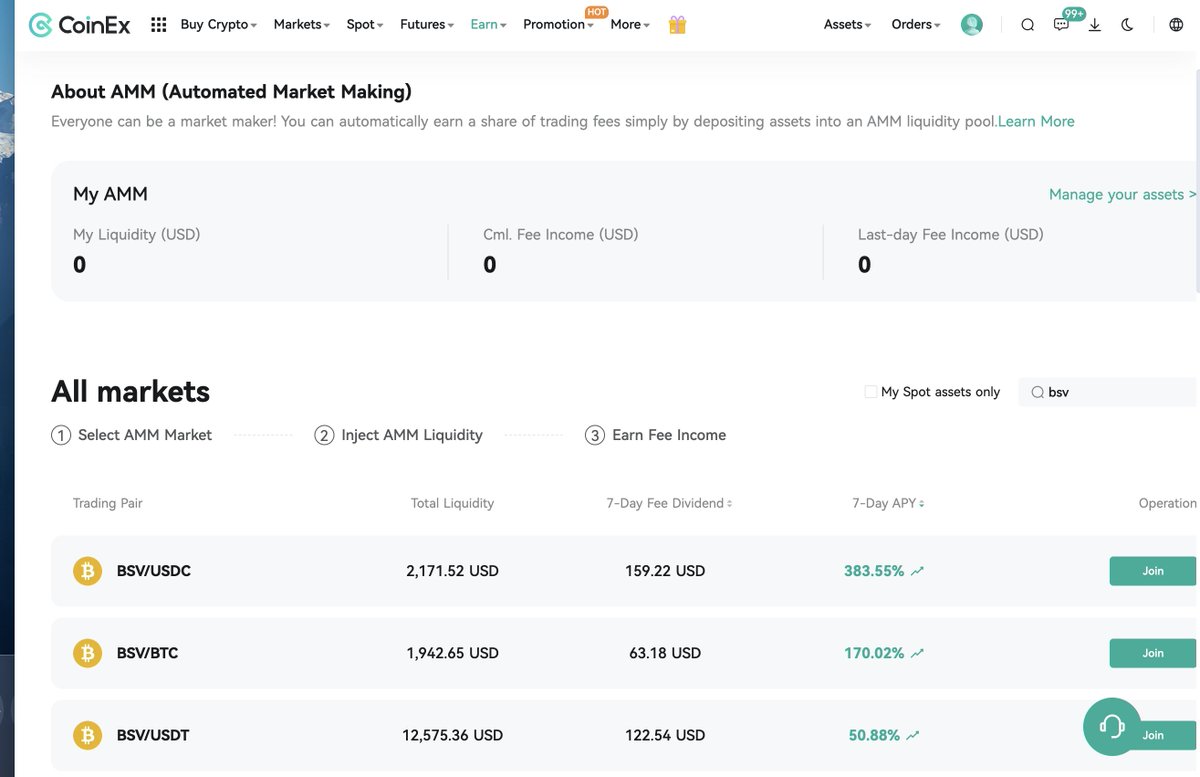Click the Select AMM Market step label
The width and height of the screenshot is (1200, 777).
coord(145,435)
